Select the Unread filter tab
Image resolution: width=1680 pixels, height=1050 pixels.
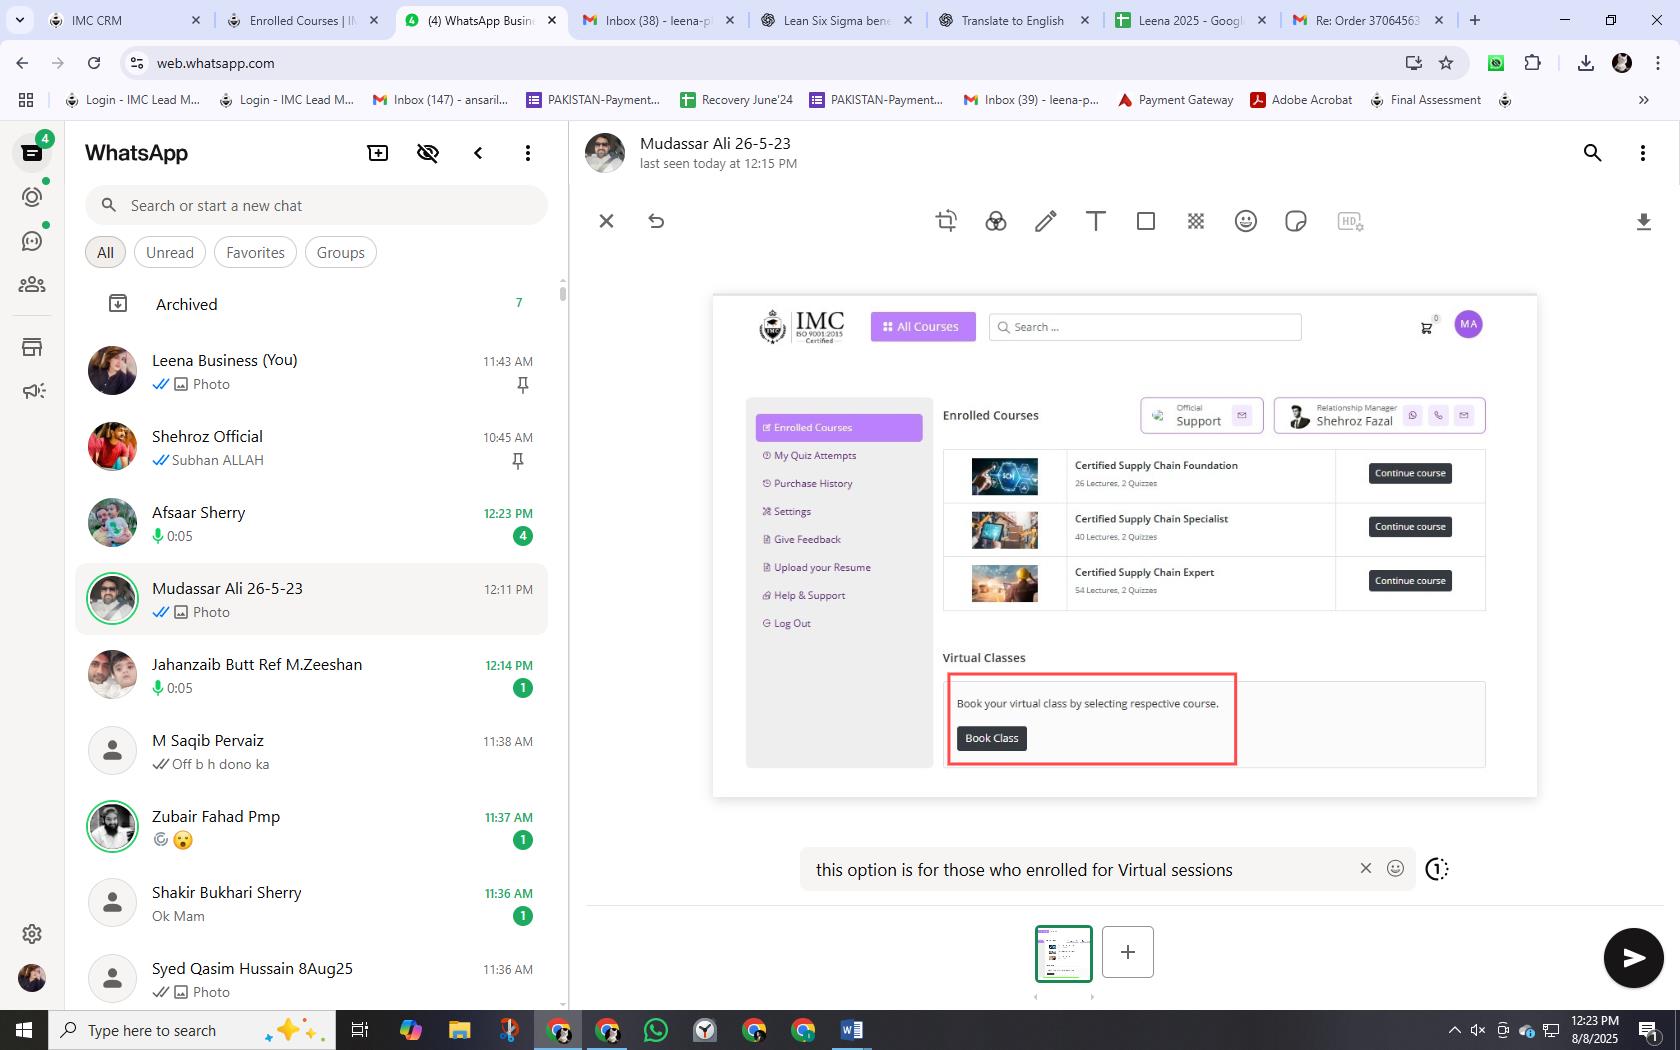point(170,253)
